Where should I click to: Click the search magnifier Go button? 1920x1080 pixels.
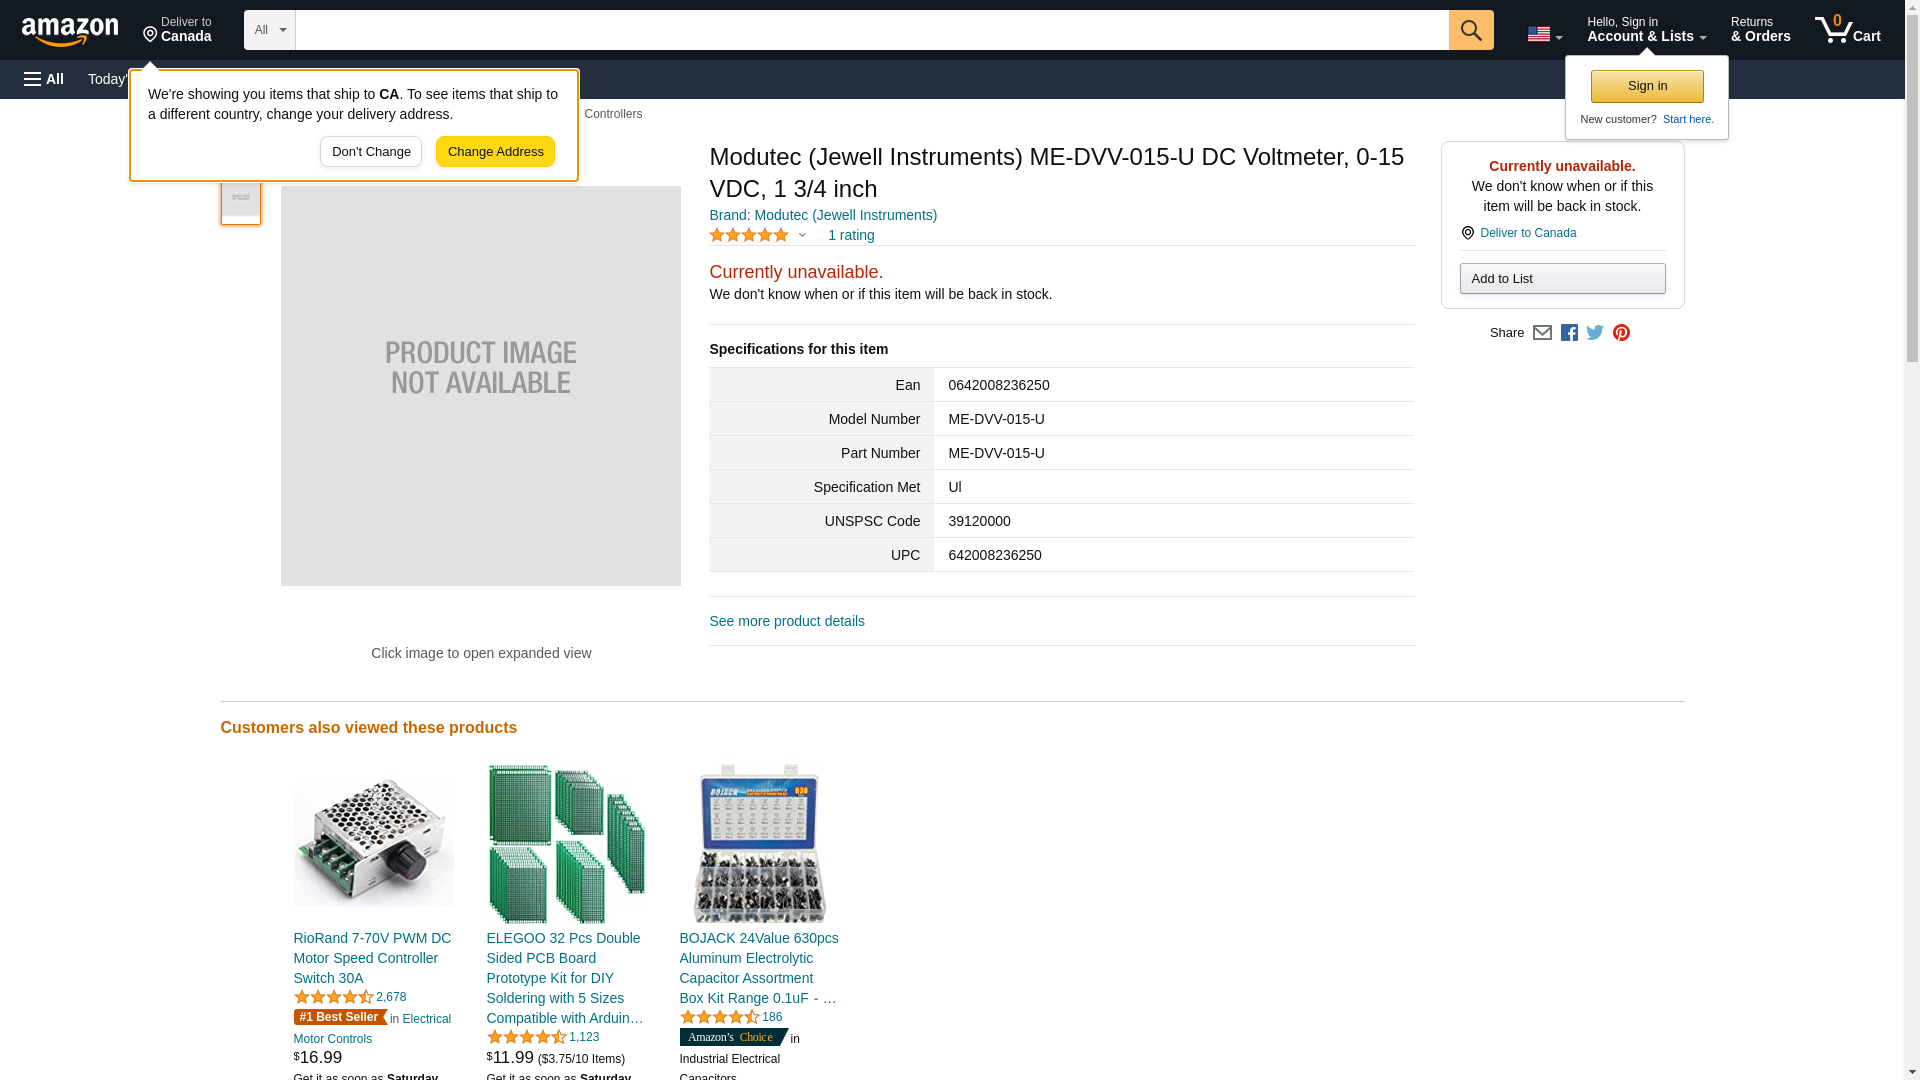click(1470, 30)
